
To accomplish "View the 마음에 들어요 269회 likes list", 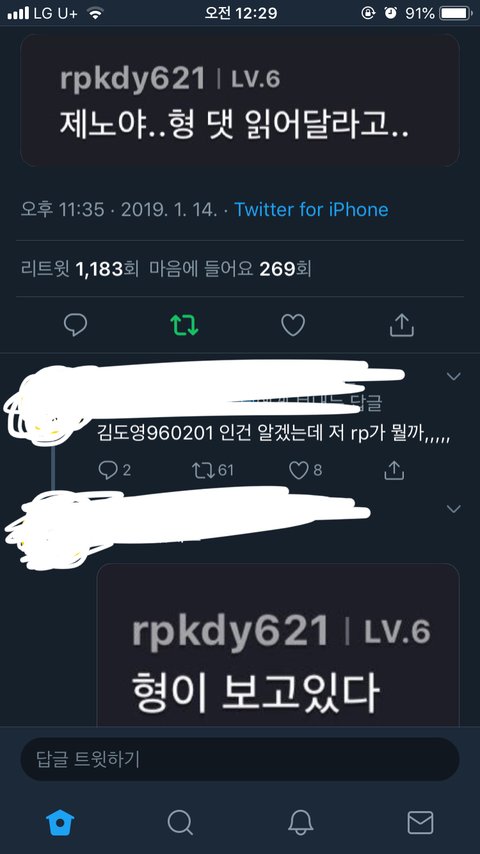I will [230, 269].
